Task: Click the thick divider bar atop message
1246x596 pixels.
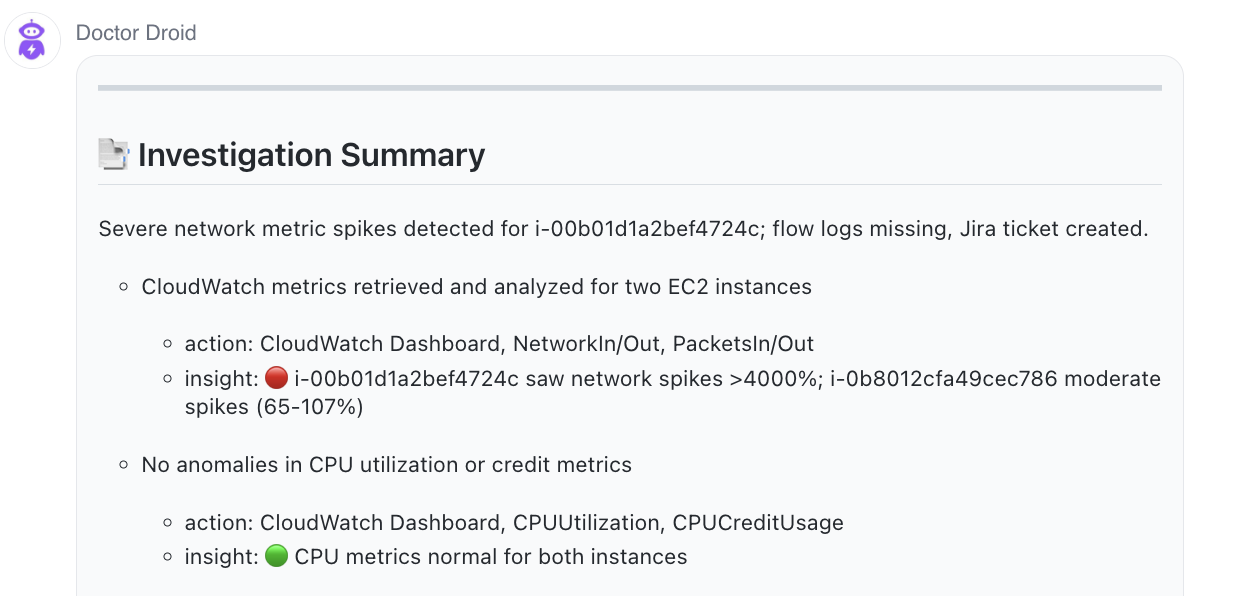Action: point(630,88)
